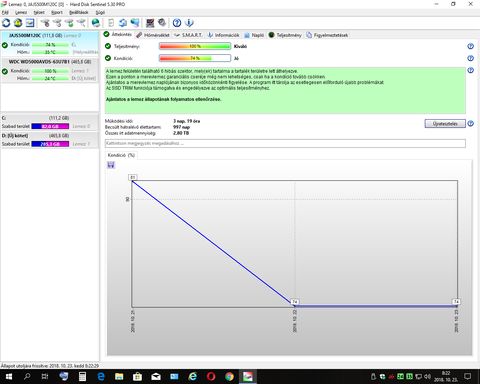Click the 24 °C temperature bar of WDC disk
This screenshot has height=384, width=480.
50,78
